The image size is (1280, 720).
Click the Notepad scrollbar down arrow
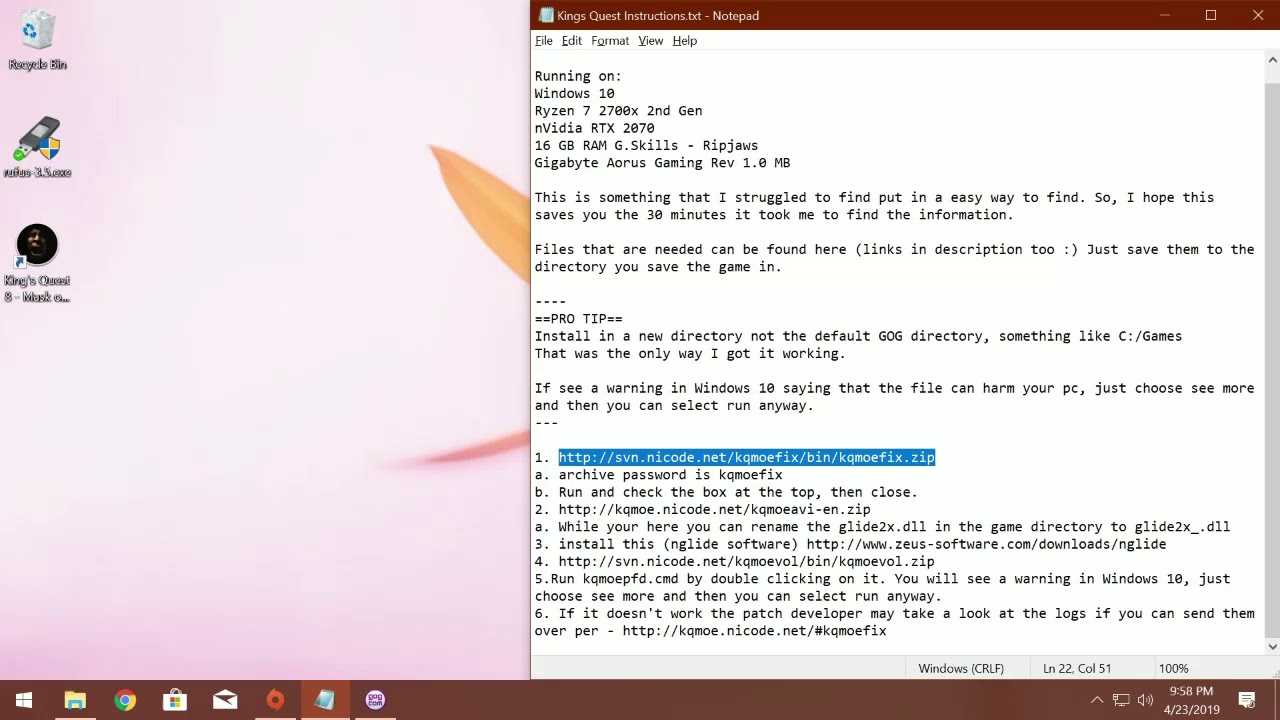pos(1272,647)
